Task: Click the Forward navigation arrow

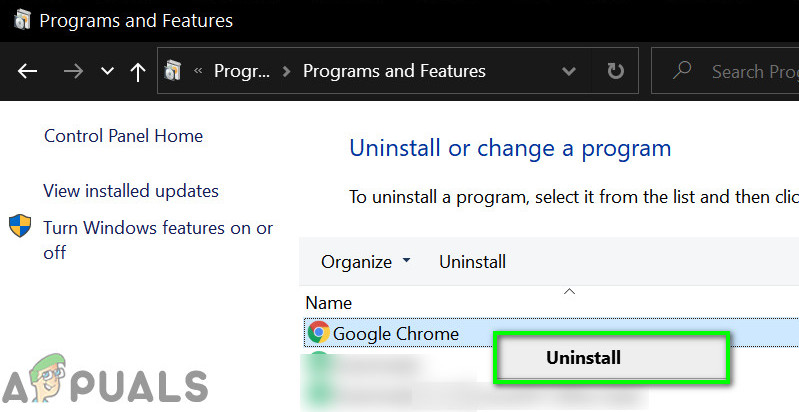Action: pyautogui.click(x=73, y=71)
